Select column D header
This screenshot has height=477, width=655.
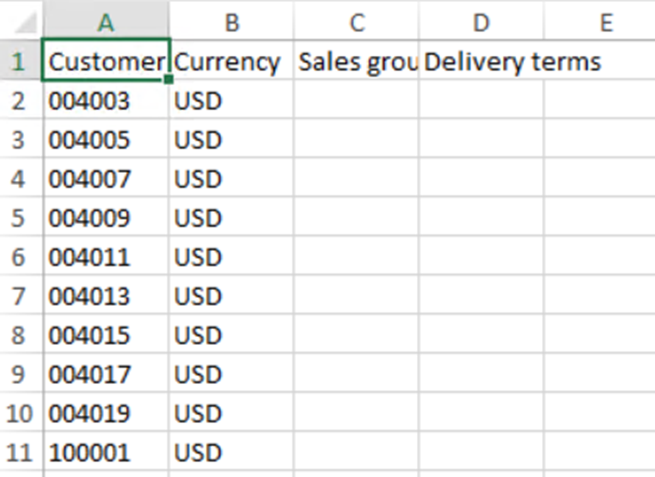click(x=481, y=22)
